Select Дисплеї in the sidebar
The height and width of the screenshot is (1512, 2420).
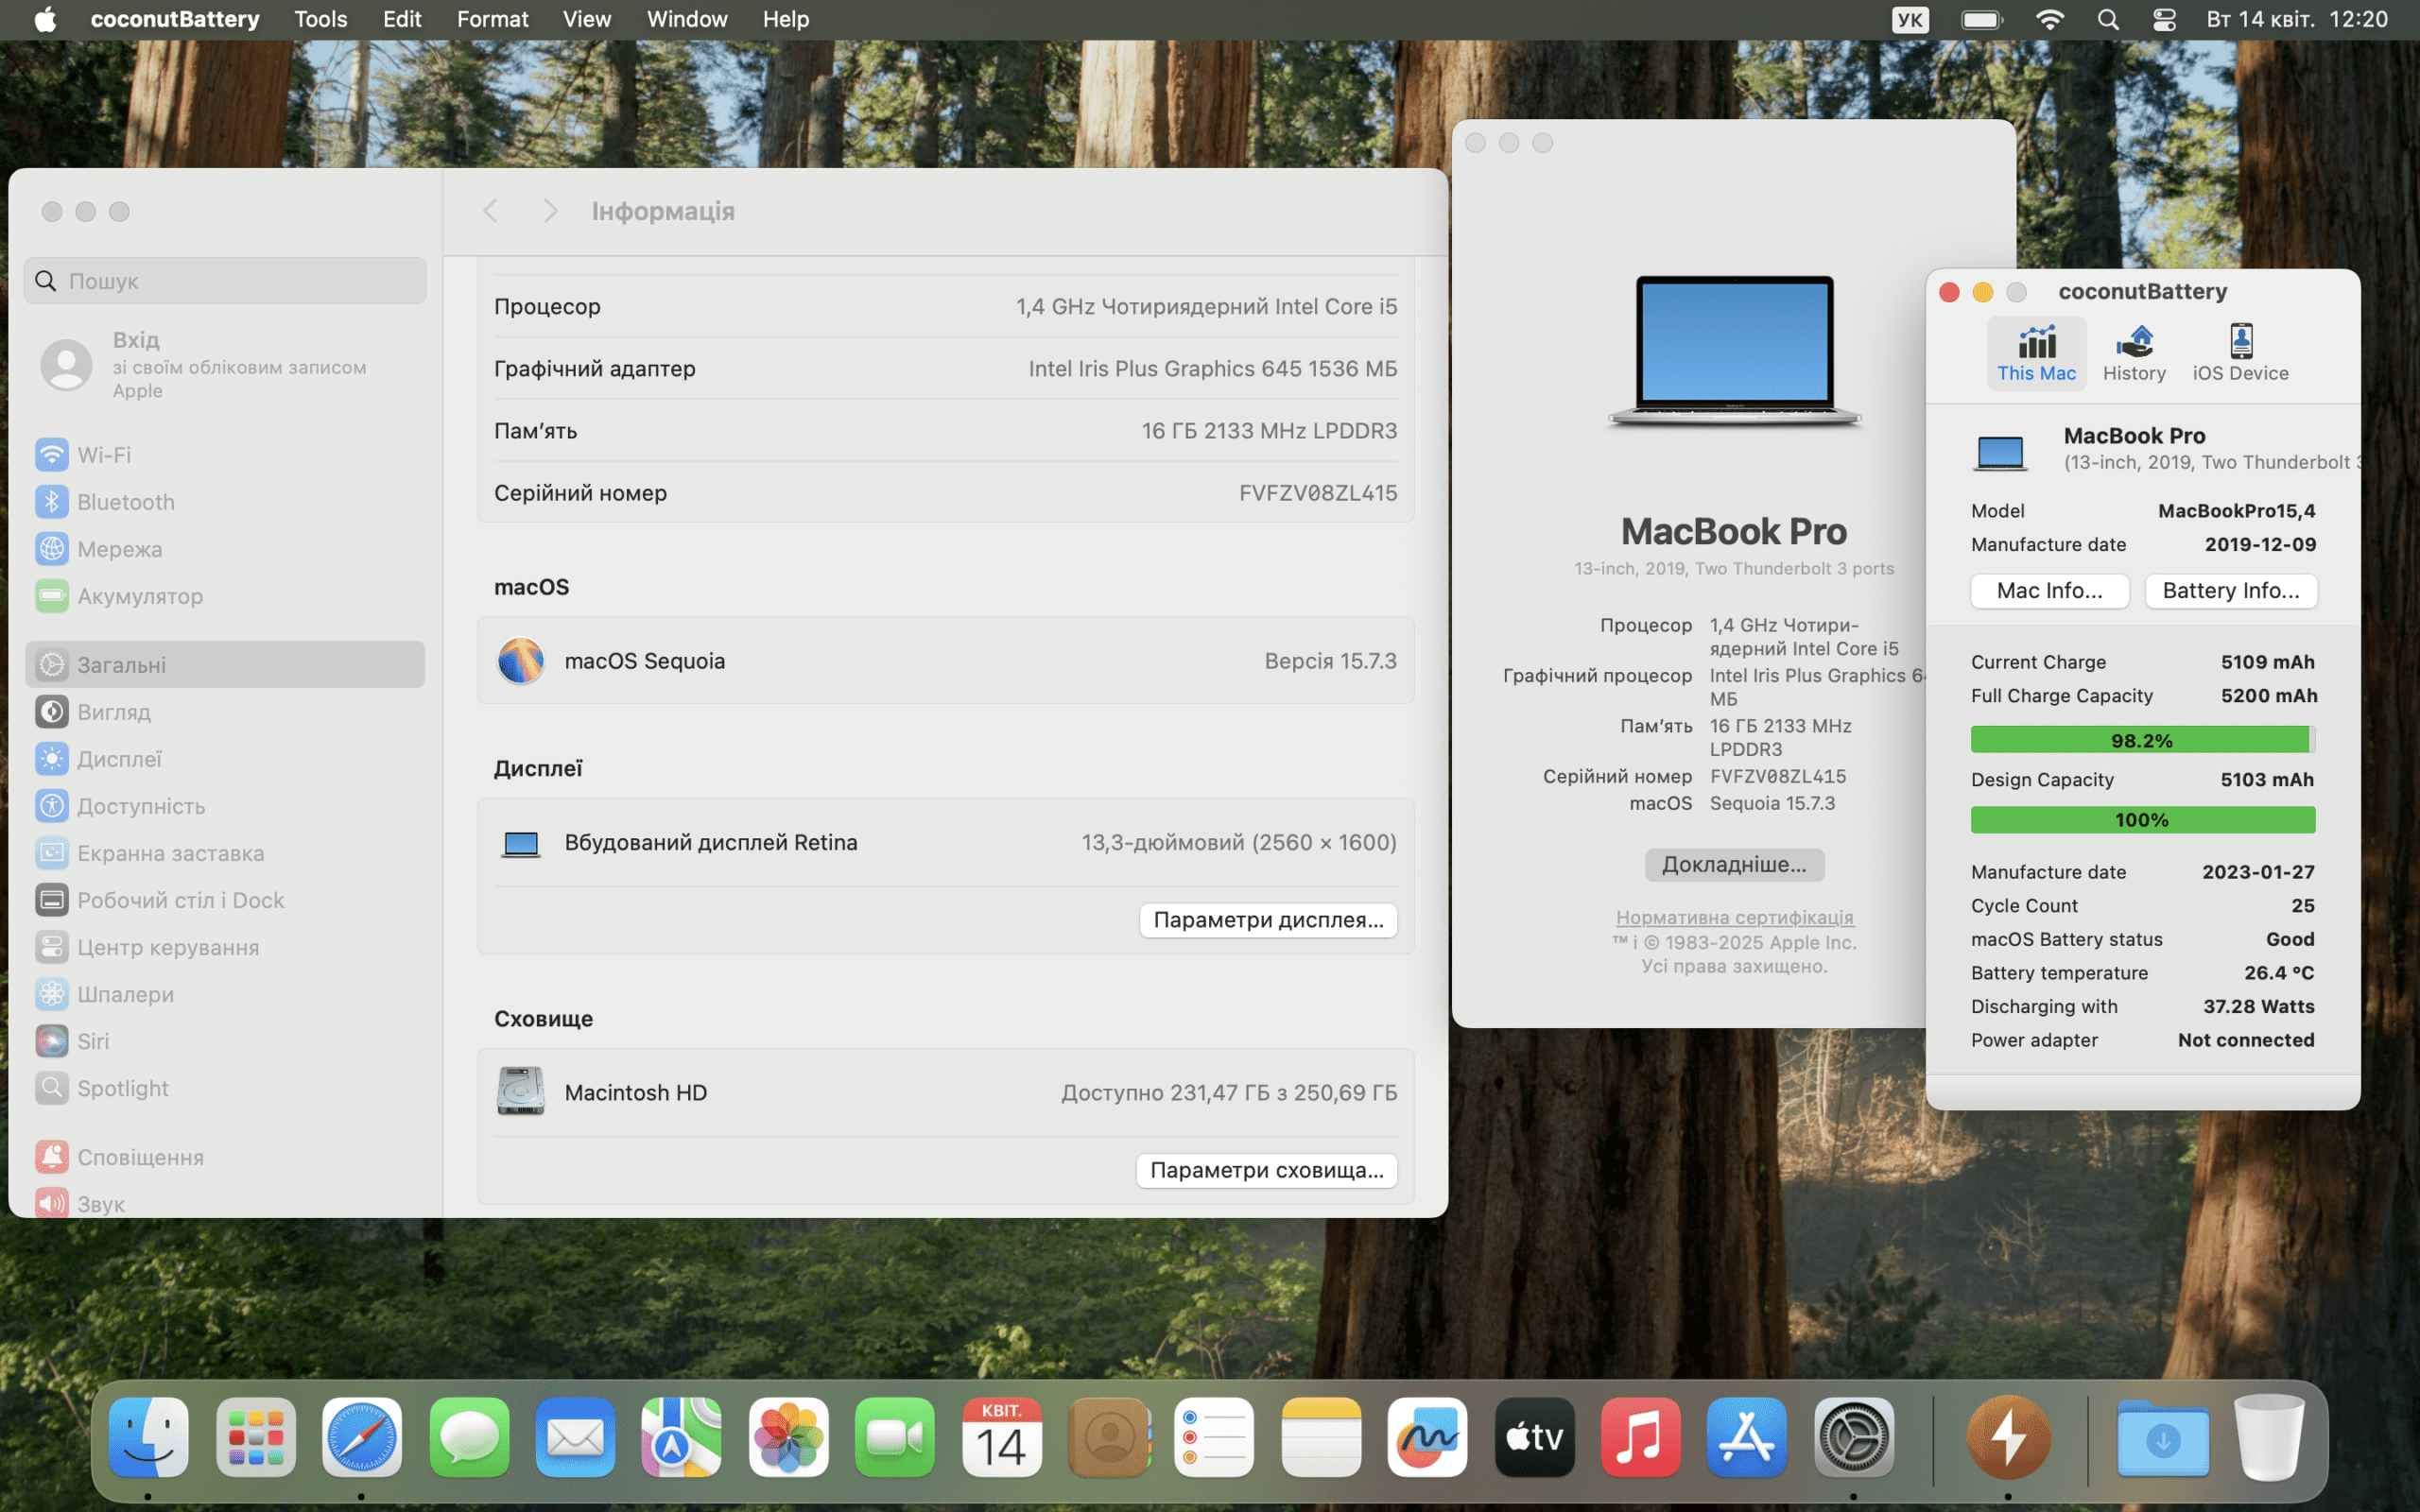pyautogui.click(x=119, y=759)
